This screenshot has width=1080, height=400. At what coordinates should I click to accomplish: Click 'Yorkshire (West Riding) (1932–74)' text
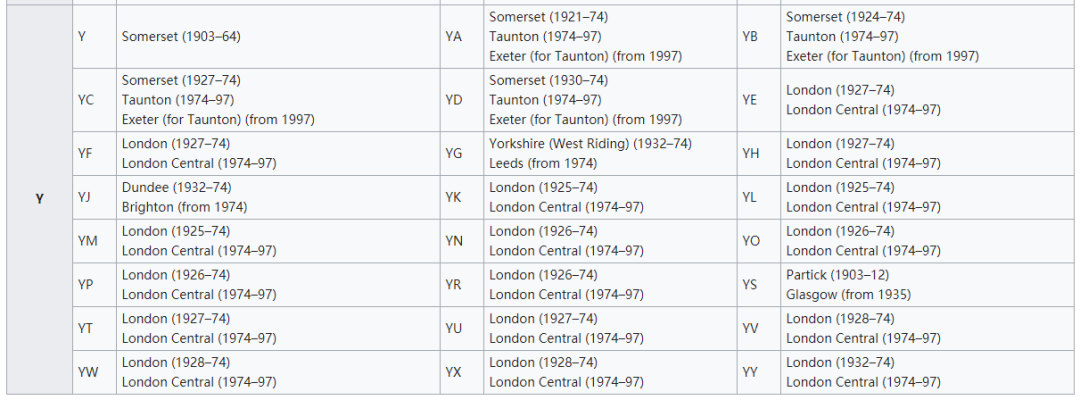coord(590,144)
